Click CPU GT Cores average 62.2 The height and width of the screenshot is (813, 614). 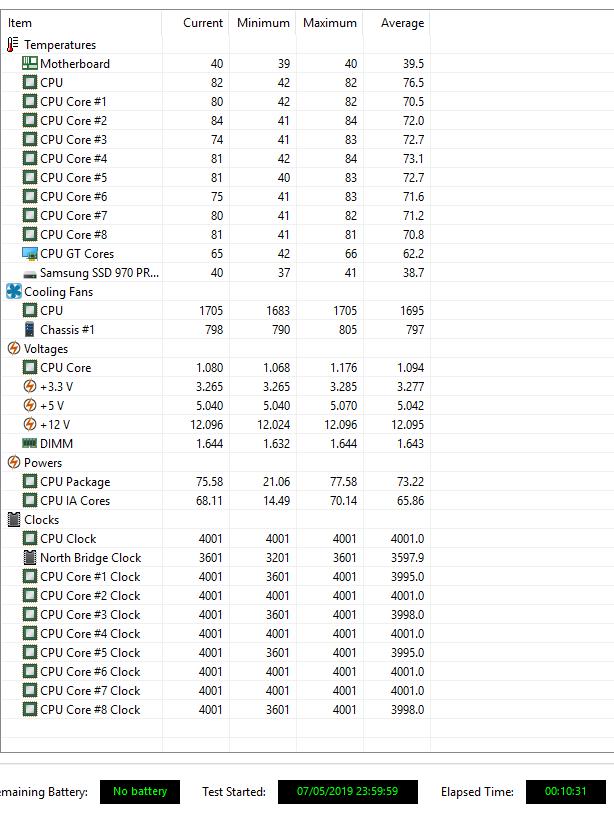click(413, 254)
